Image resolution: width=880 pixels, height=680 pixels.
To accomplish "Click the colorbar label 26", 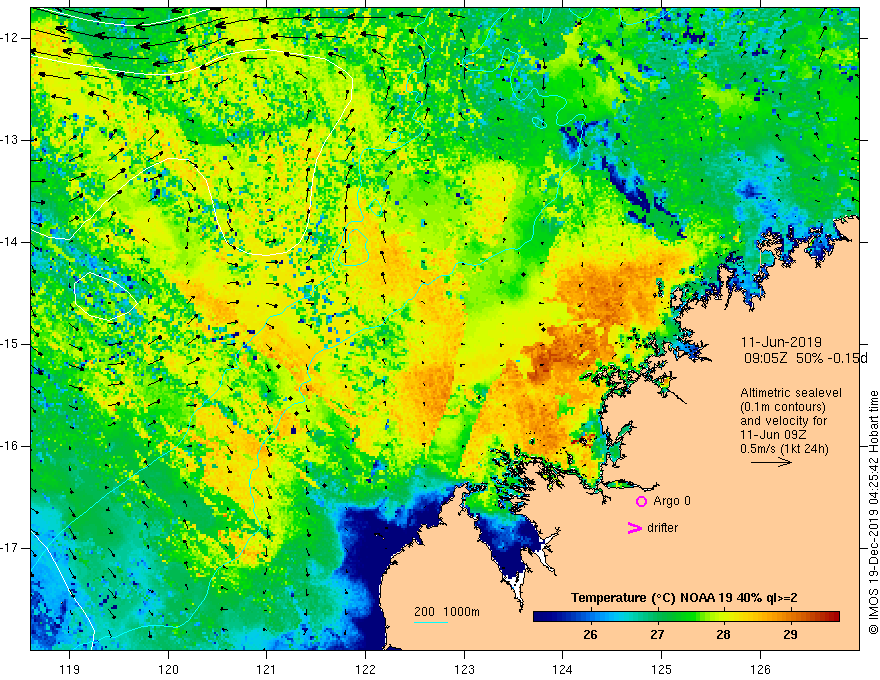I will 590,635.
